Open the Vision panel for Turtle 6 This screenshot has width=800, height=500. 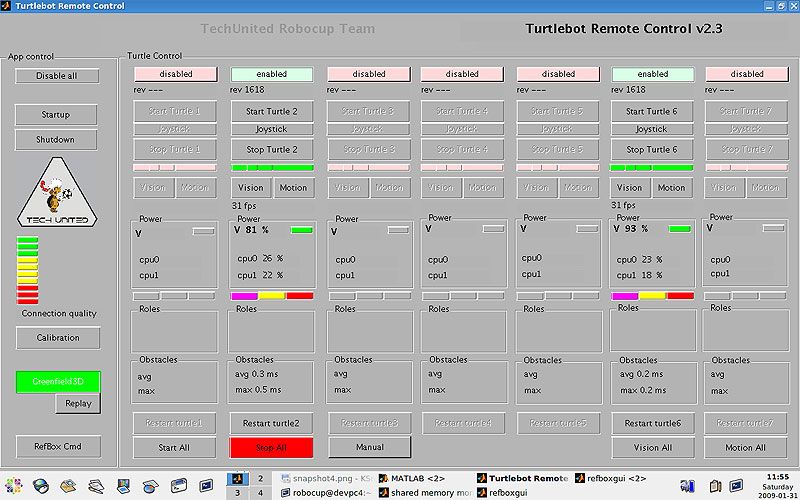[x=629, y=188]
